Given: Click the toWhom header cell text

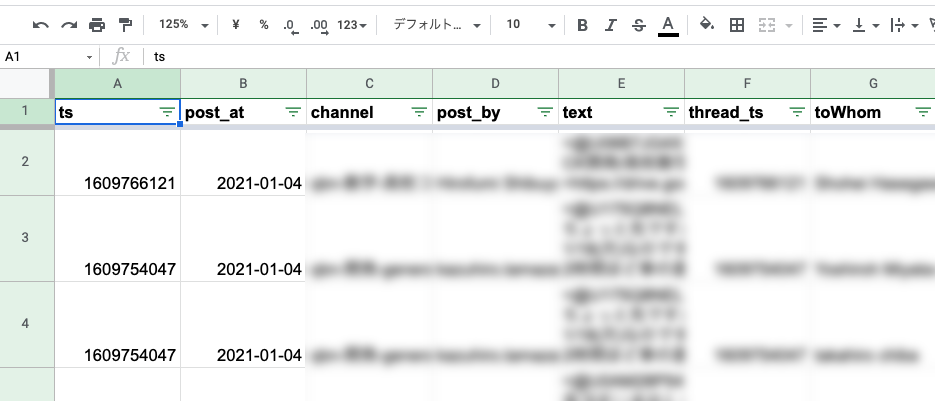Looking at the screenshot, I should [x=847, y=112].
